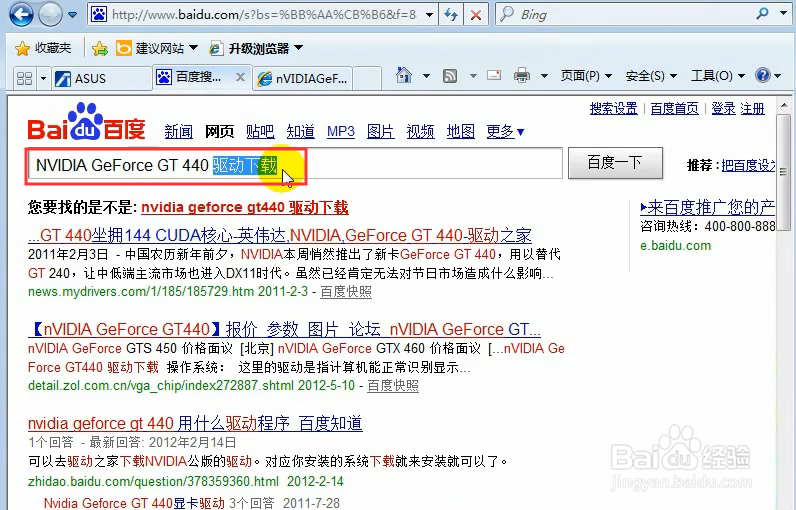Click the Quick Tabs grid icon

point(24,78)
